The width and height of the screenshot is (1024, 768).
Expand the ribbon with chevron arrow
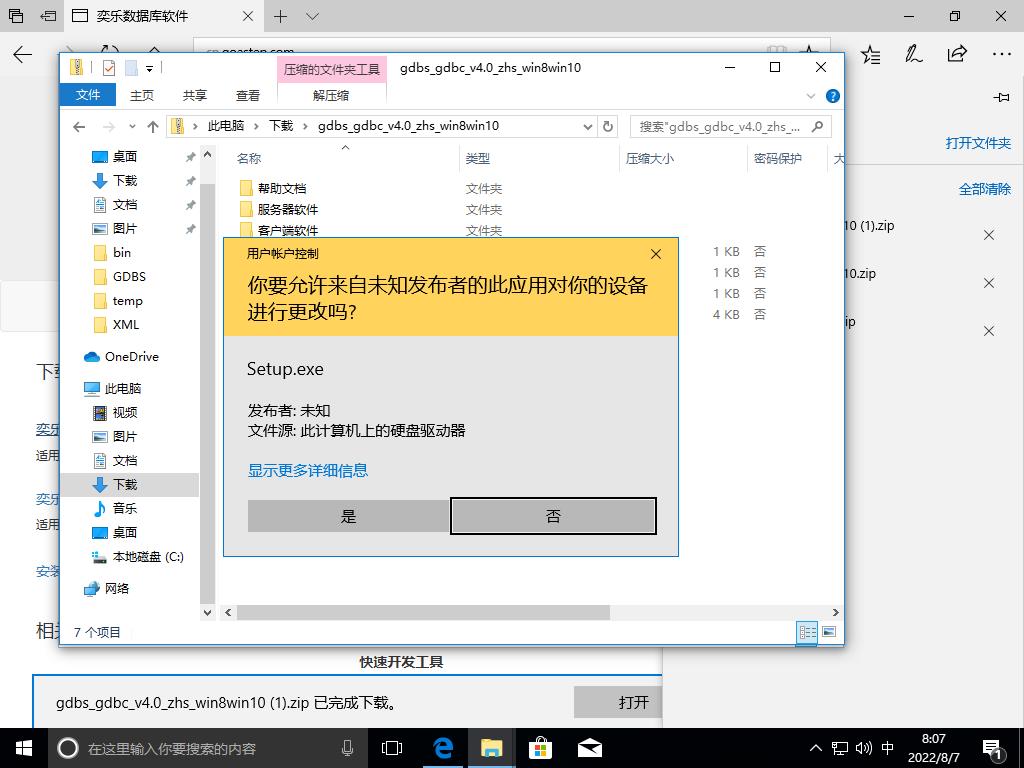tap(812, 96)
